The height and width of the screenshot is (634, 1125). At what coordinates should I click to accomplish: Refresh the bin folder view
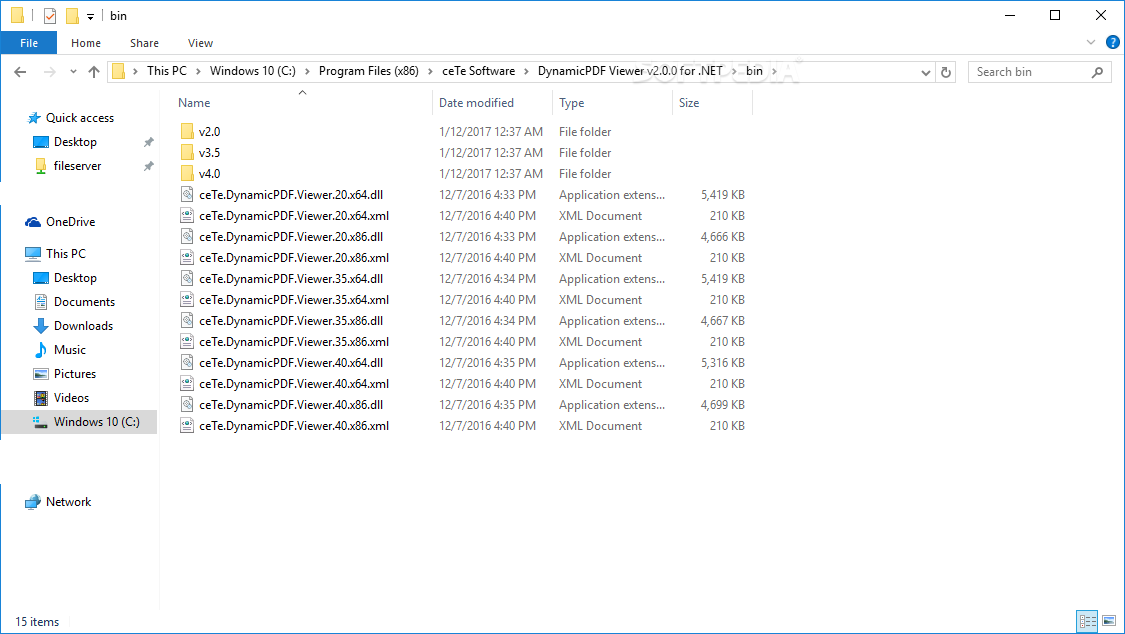(x=946, y=72)
